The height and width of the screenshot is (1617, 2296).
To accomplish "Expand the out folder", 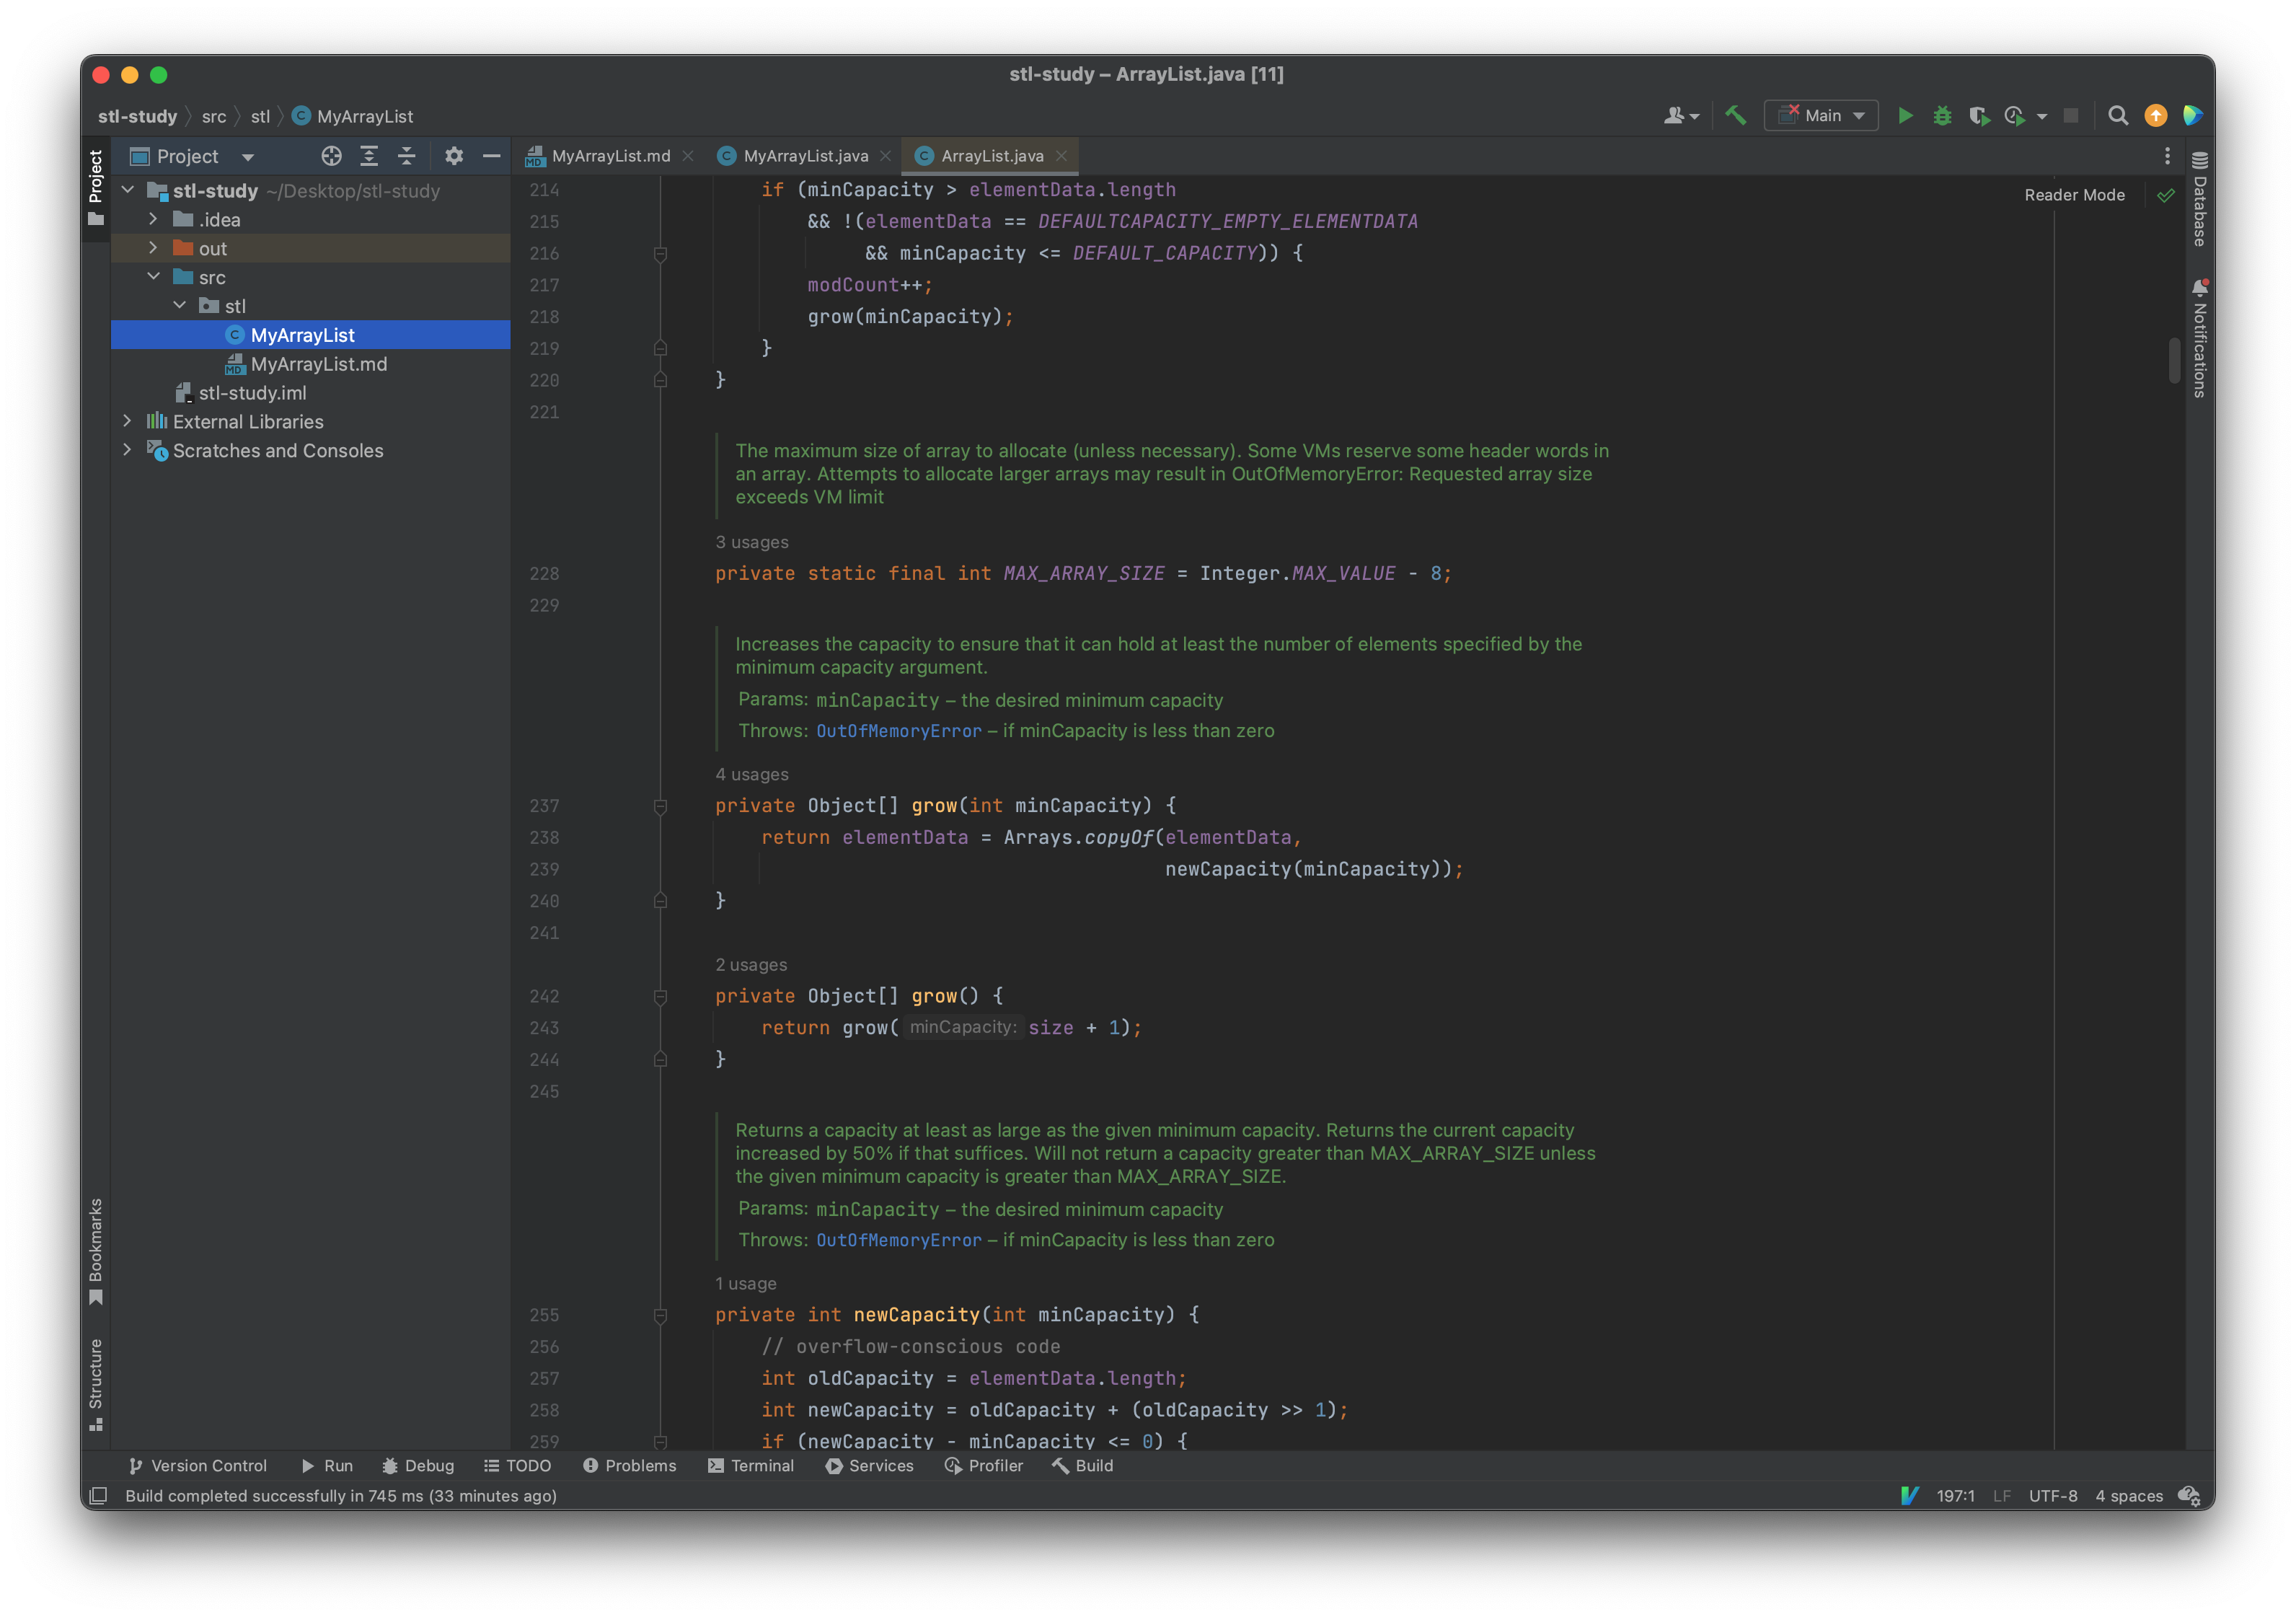I will click(153, 248).
